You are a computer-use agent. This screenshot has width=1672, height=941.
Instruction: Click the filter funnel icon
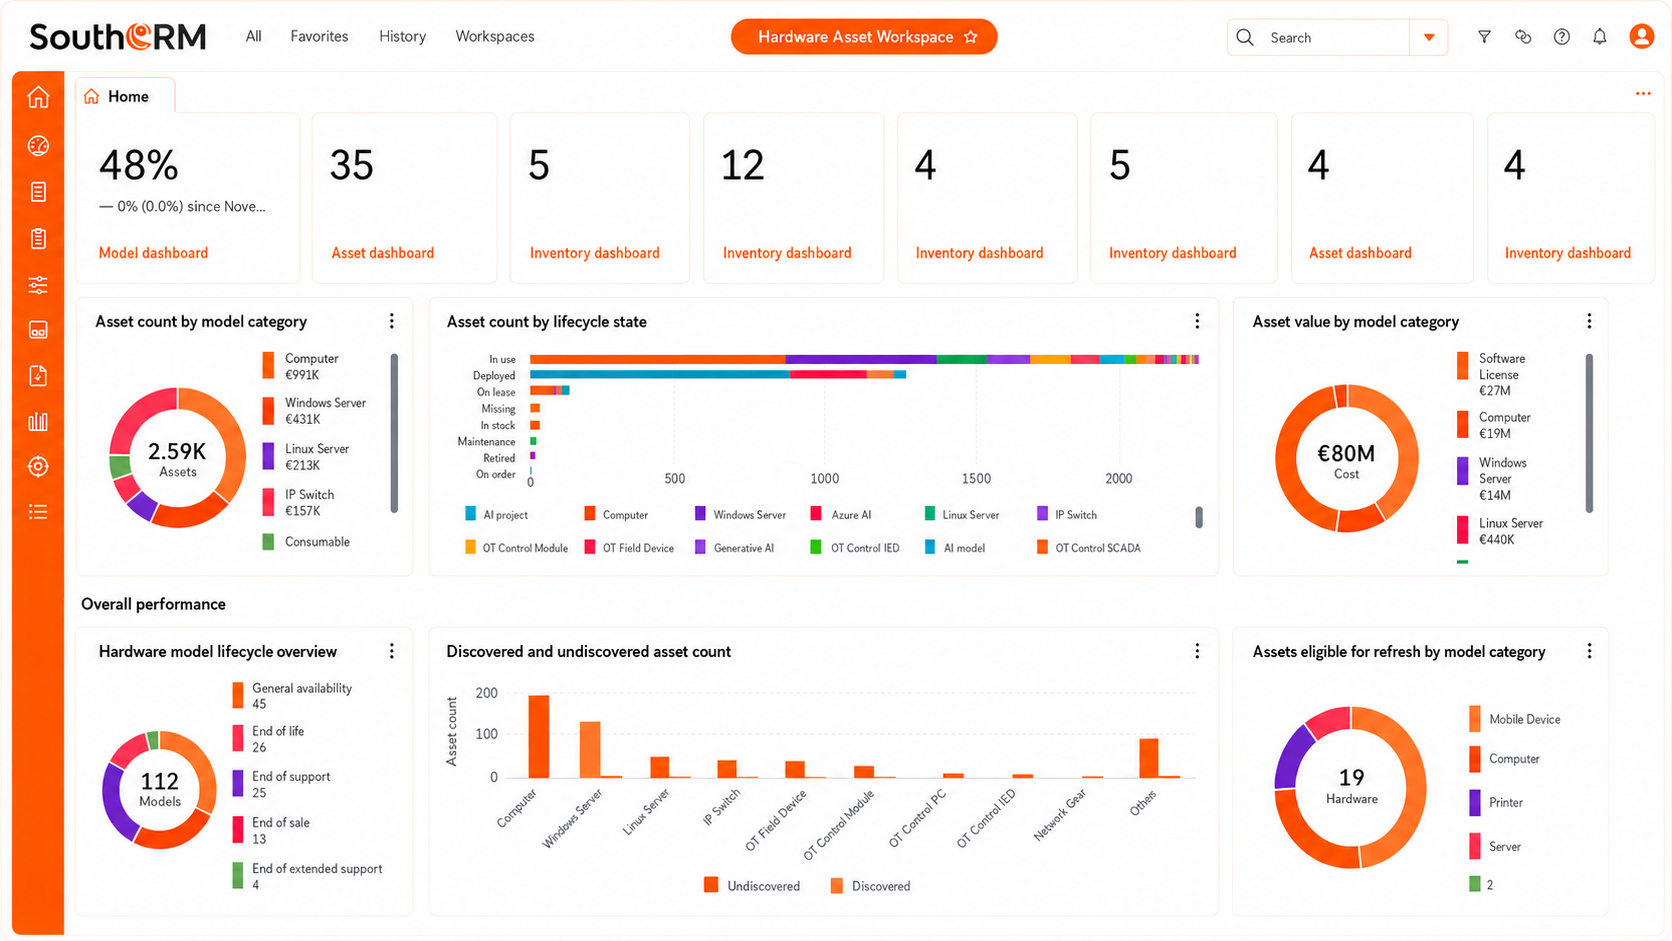tap(1484, 37)
